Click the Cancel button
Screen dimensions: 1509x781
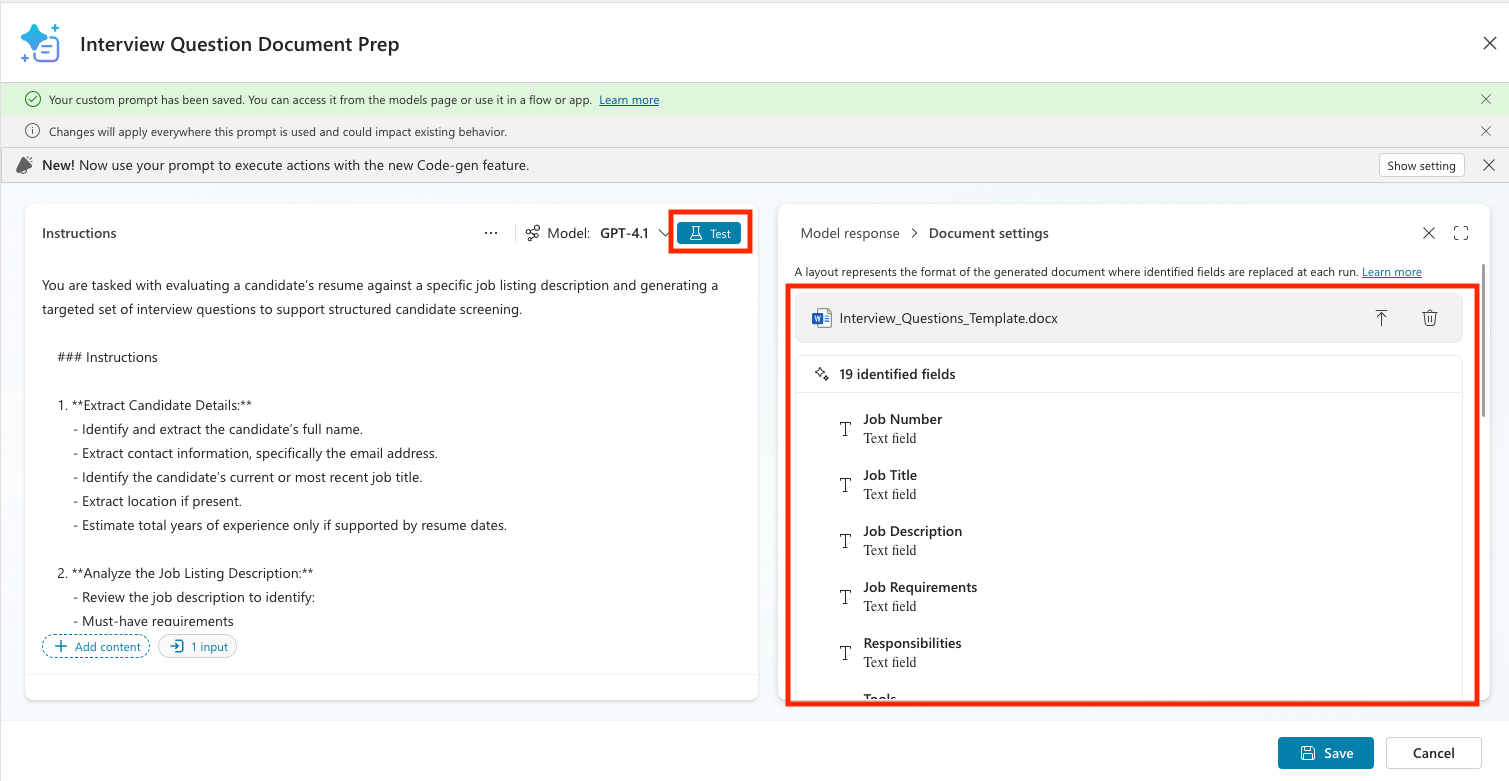[1433, 753]
